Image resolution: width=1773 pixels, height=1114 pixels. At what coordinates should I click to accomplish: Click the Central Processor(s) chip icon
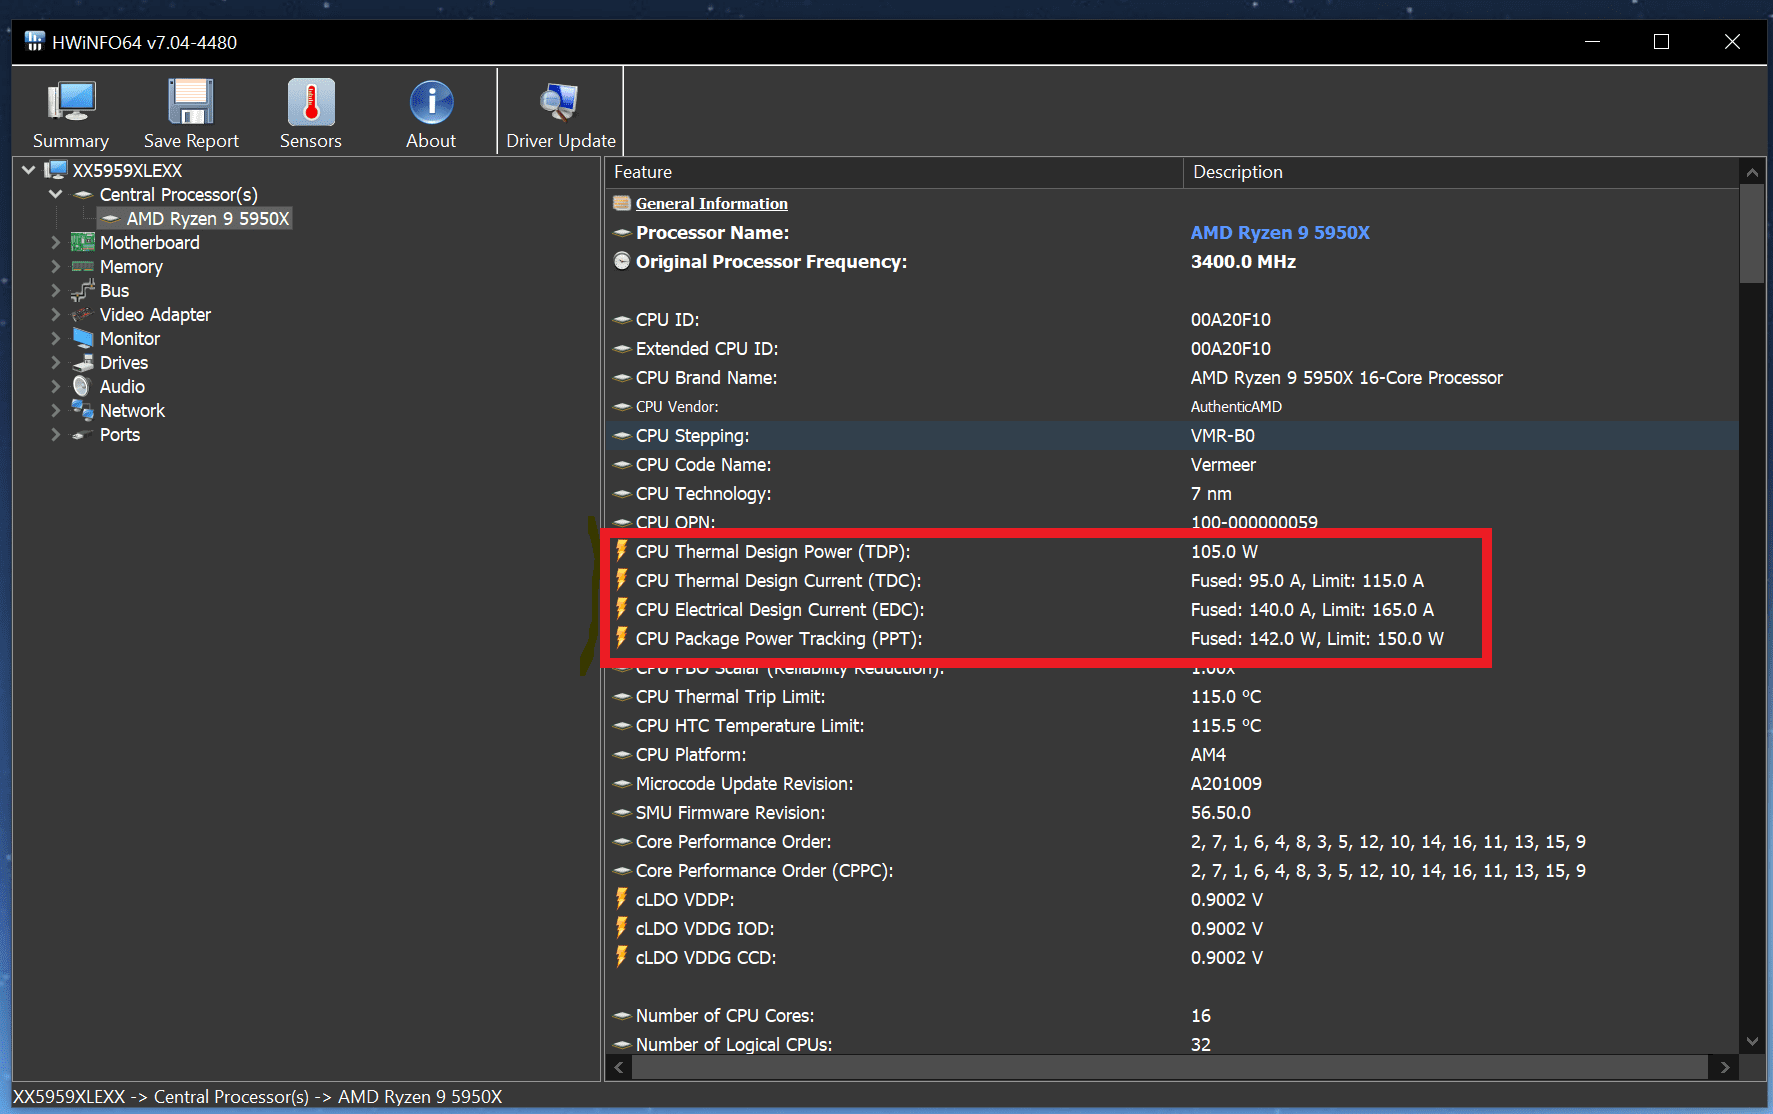pos(83,195)
